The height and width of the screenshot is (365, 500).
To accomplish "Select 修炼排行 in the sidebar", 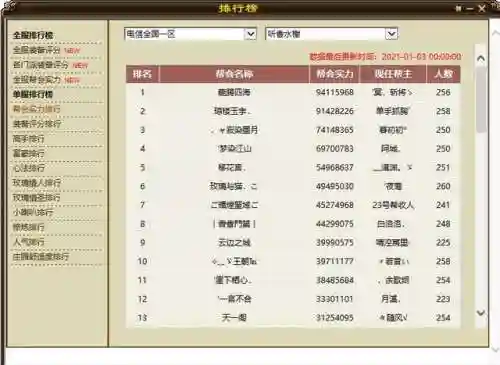I will pos(29,227).
